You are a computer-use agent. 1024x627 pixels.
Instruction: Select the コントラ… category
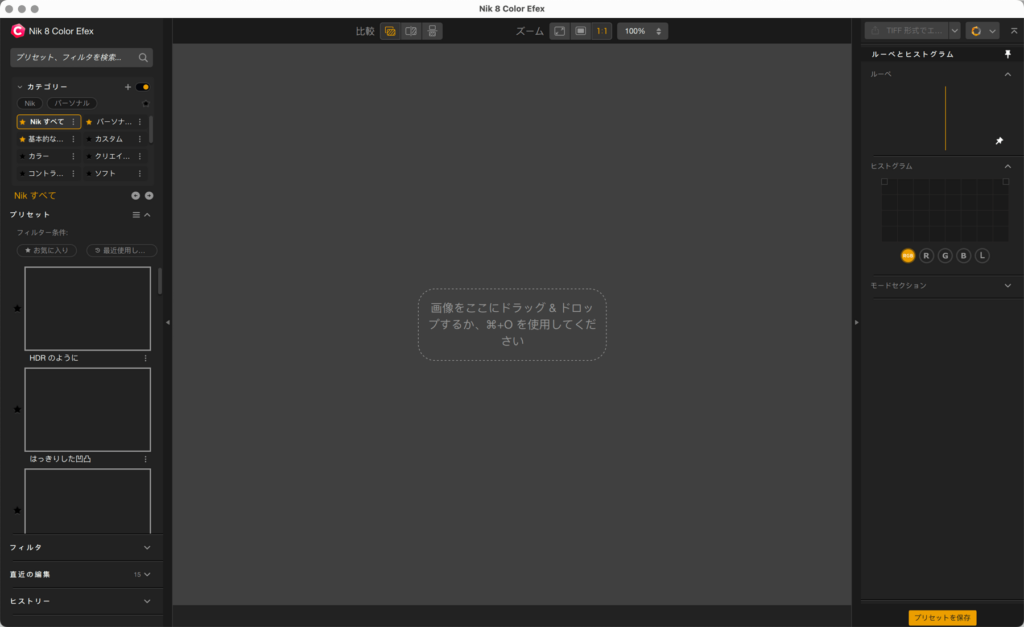pyautogui.click(x=46, y=173)
